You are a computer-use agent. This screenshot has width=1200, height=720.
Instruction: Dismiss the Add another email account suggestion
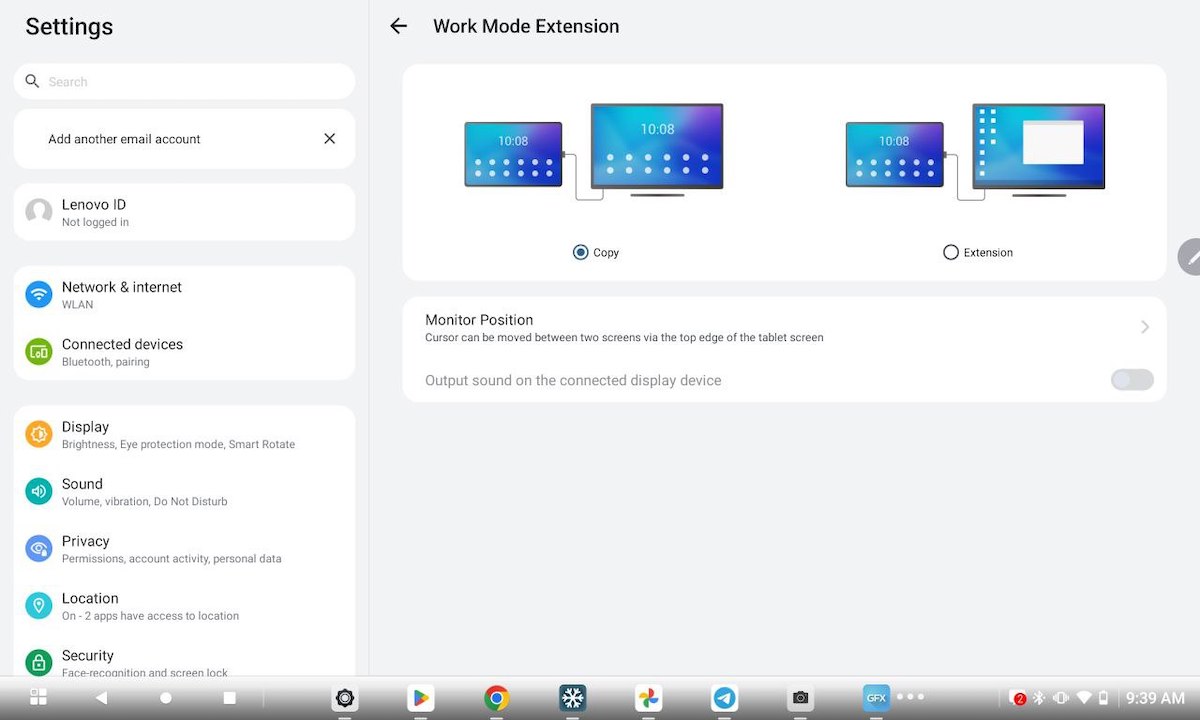click(x=329, y=139)
